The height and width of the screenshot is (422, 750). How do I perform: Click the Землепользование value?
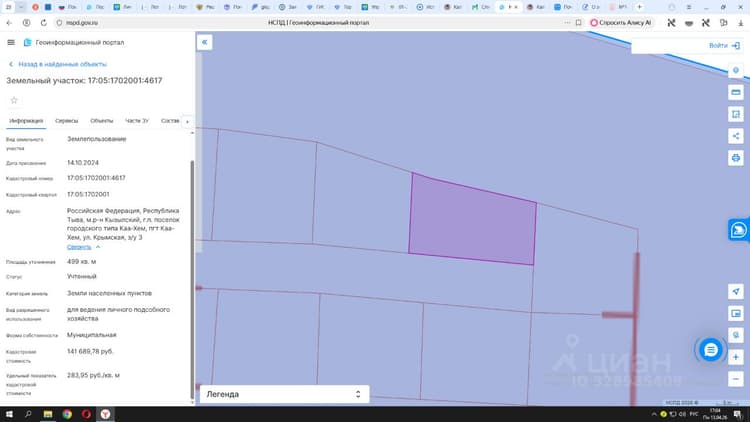point(97,139)
